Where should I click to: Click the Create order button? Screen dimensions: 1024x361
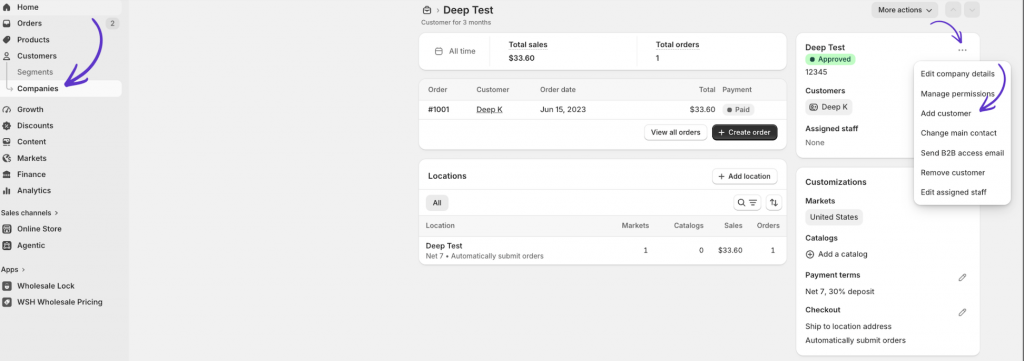[x=744, y=133]
